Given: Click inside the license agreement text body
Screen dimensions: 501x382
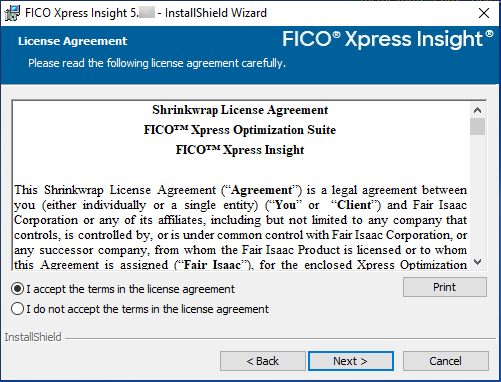Looking at the screenshot, I should tap(240, 227).
